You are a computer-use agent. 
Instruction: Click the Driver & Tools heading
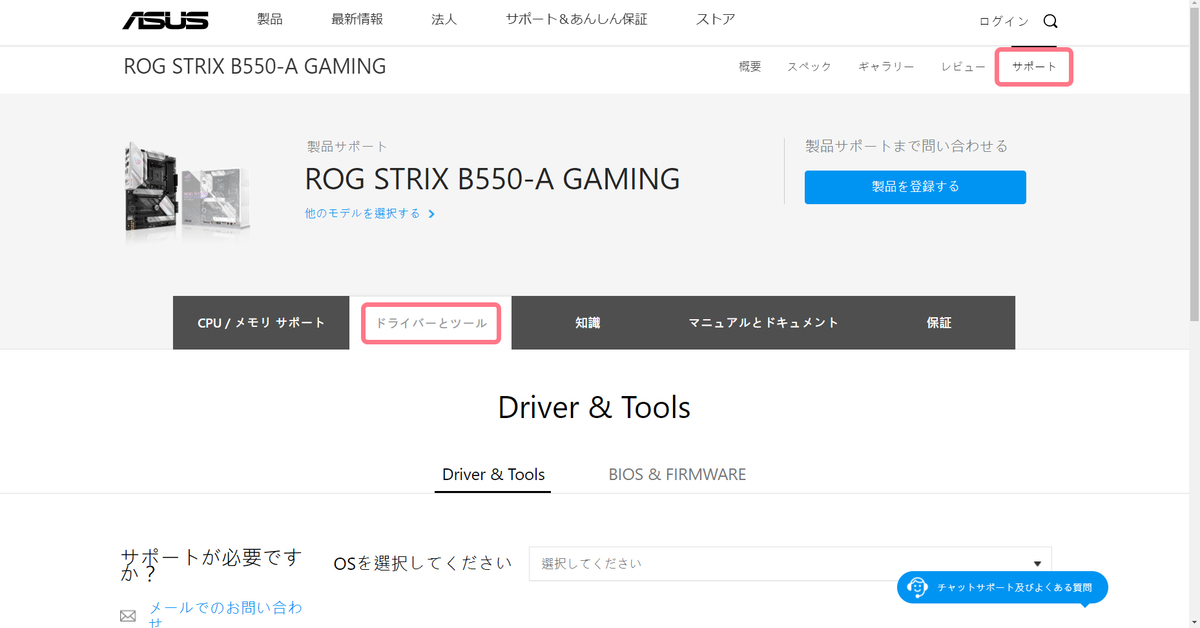[594, 407]
